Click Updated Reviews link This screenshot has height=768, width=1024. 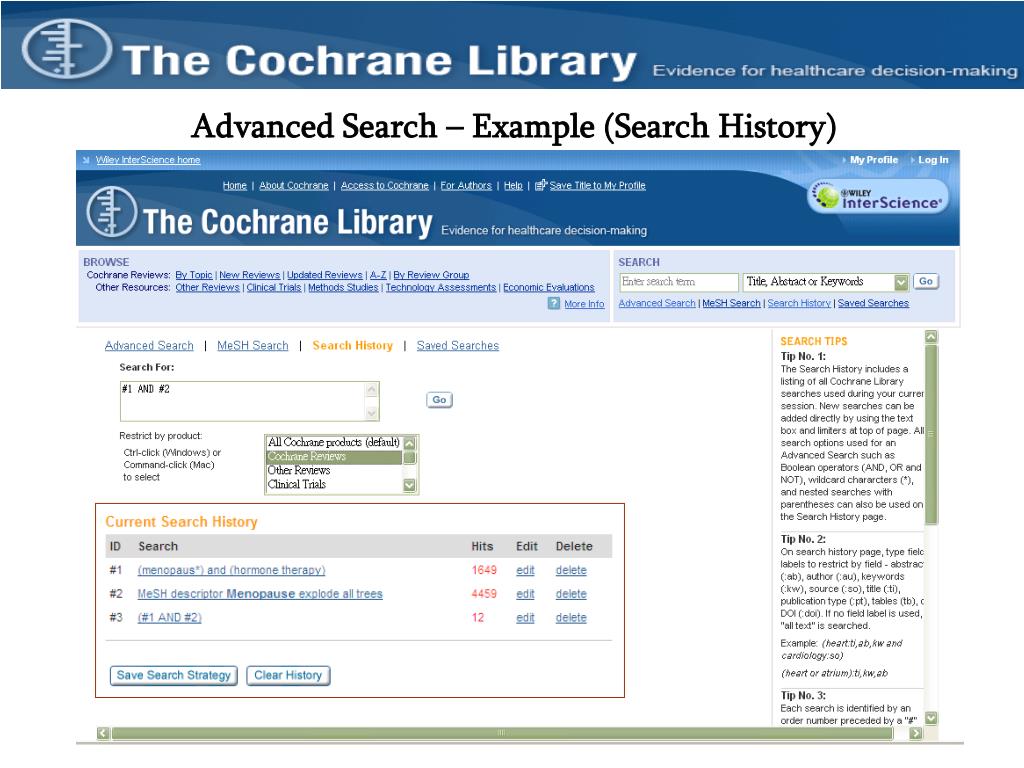pyautogui.click(x=325, y=275)
